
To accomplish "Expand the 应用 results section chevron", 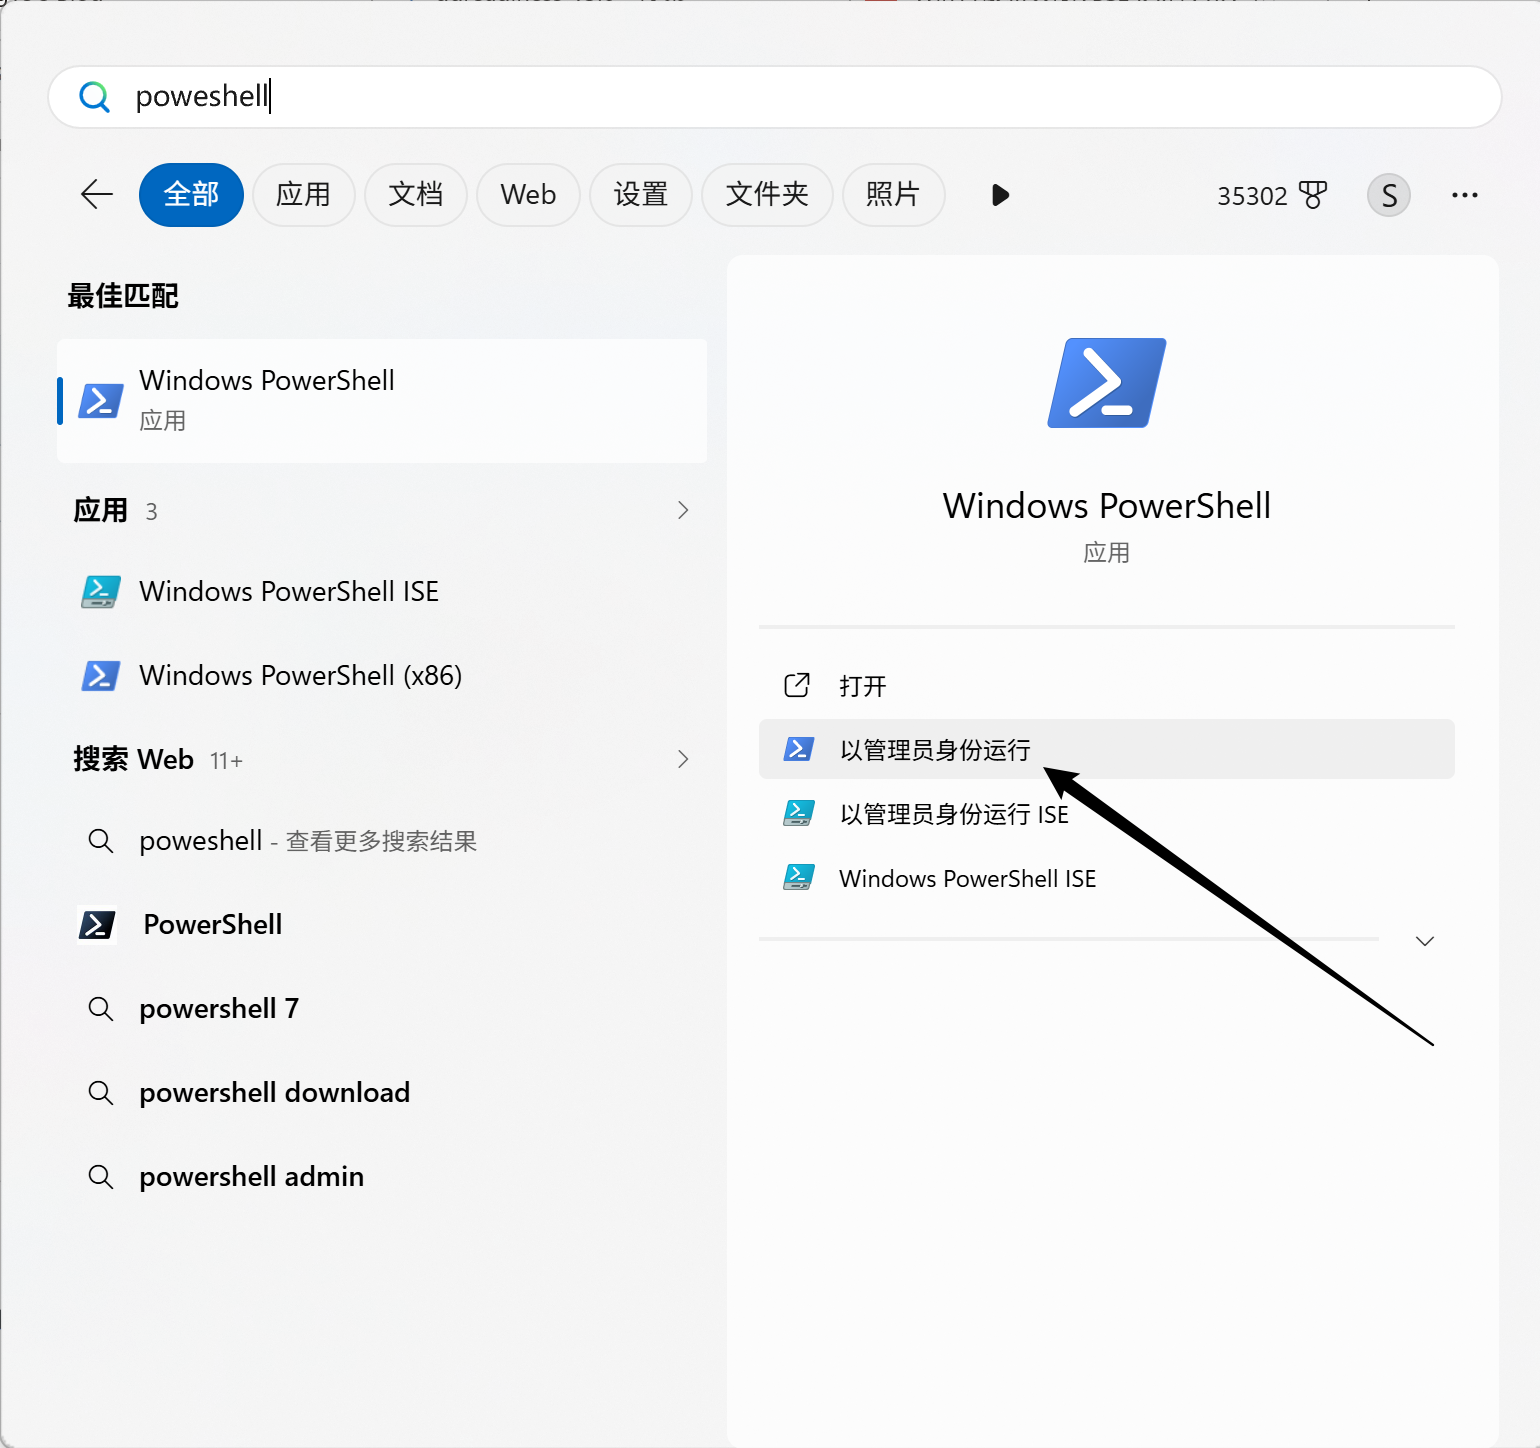I will [683, 510].
